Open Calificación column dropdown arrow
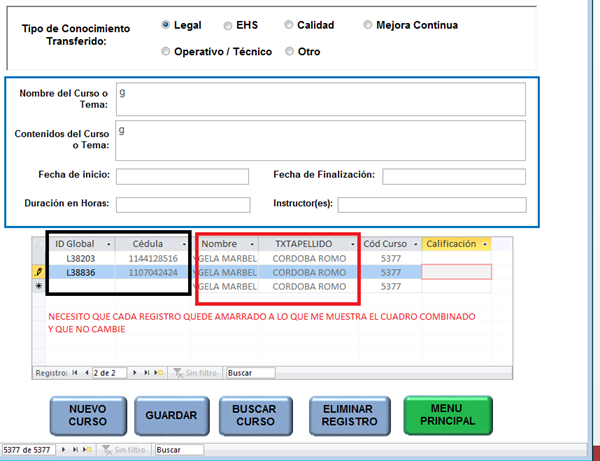 click(485, 244)
